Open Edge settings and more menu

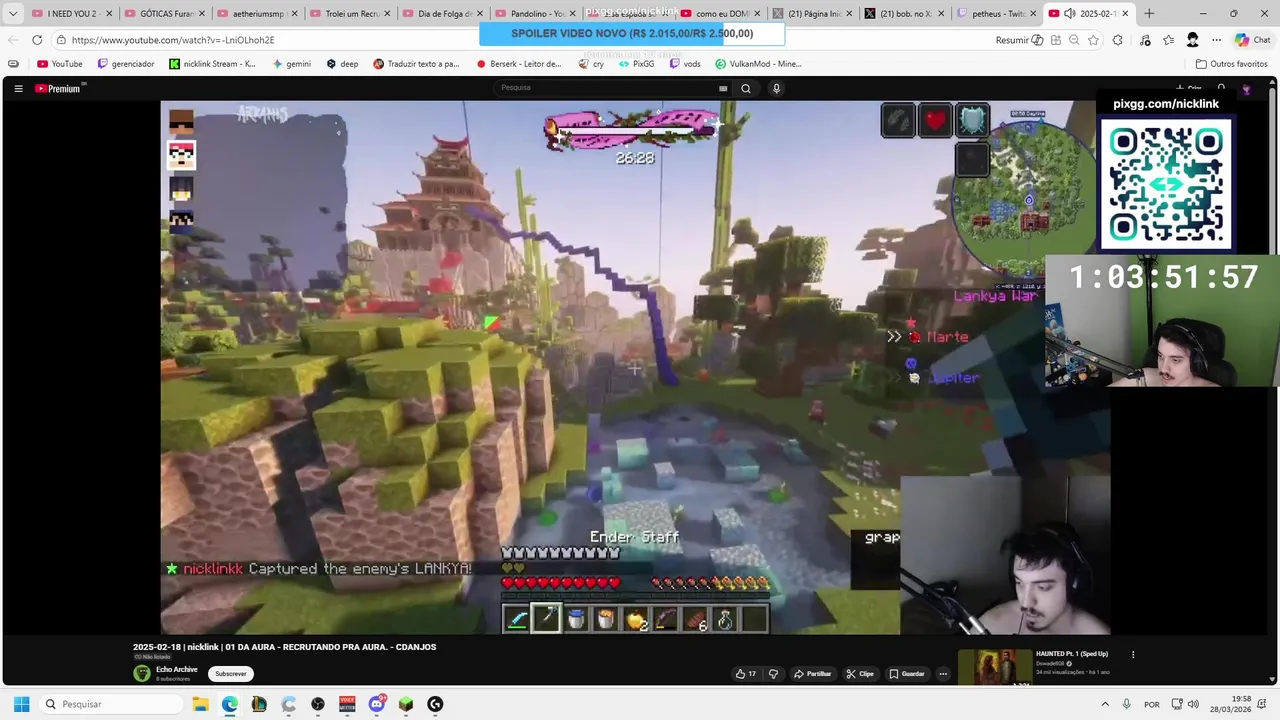tap(1216, 40)
